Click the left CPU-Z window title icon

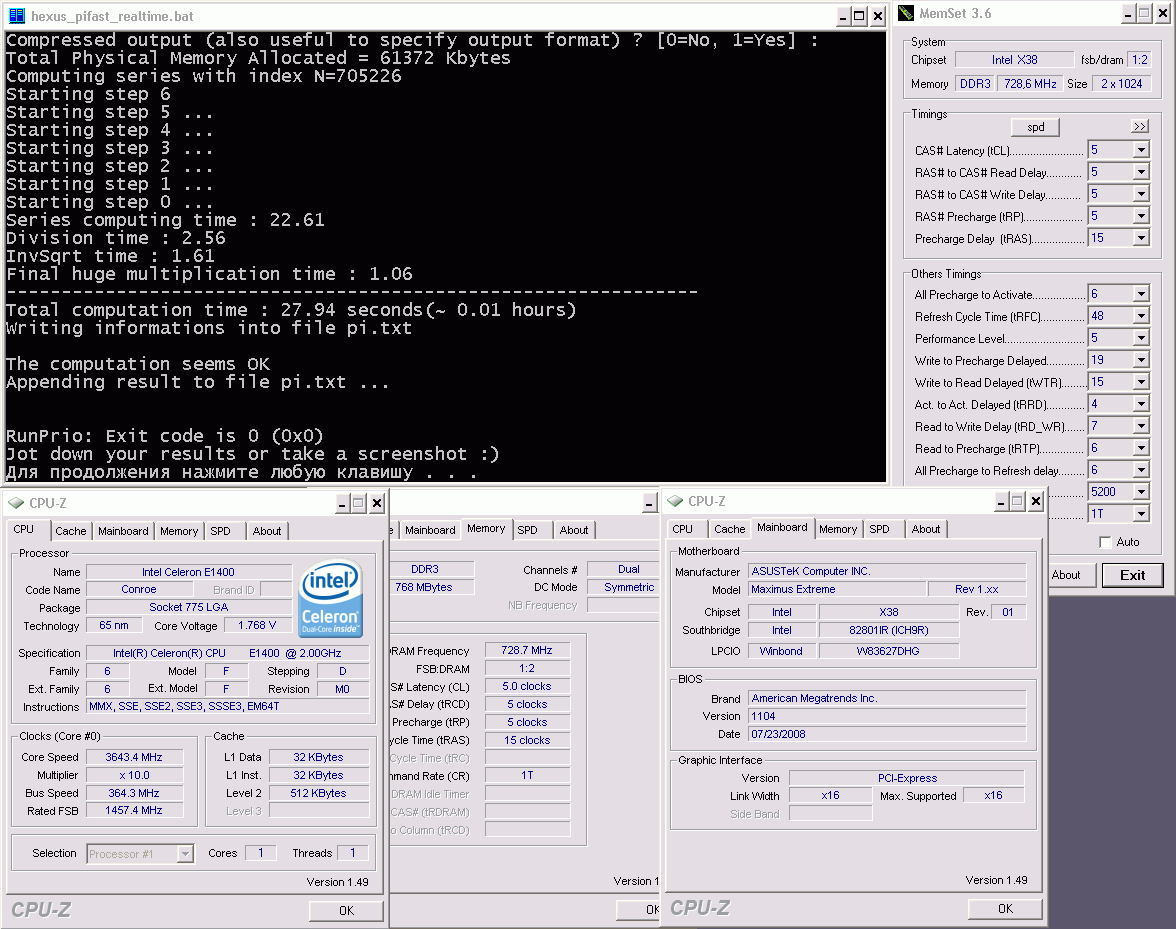16,502
